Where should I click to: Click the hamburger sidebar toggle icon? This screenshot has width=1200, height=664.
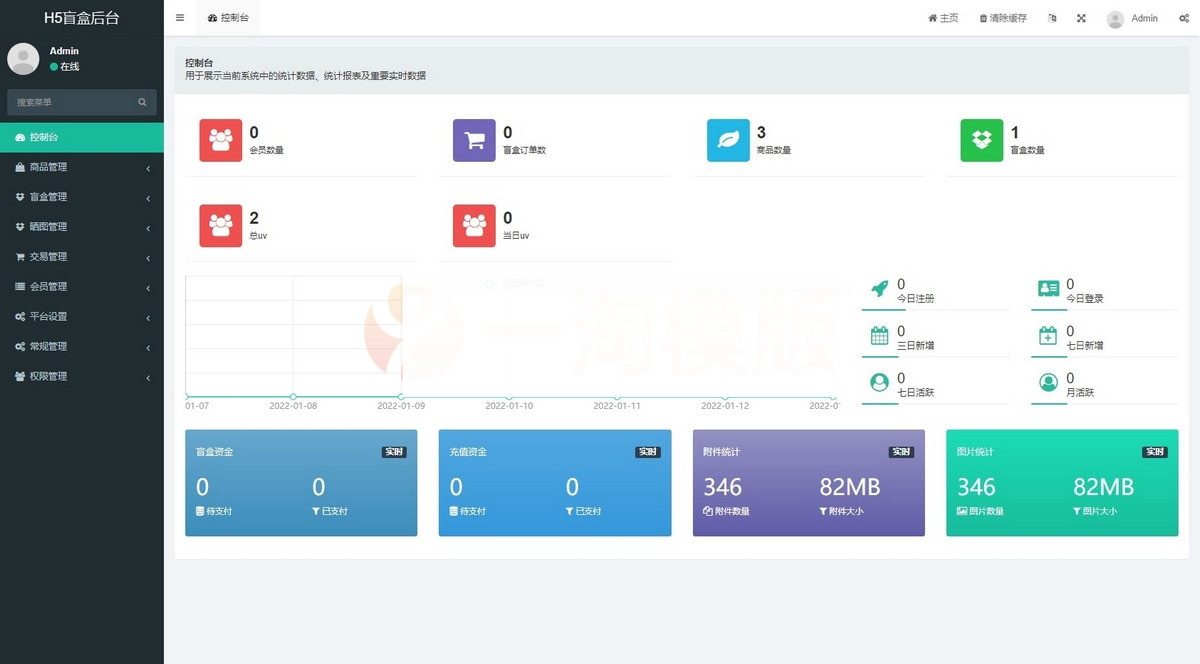tap(180, 18)
